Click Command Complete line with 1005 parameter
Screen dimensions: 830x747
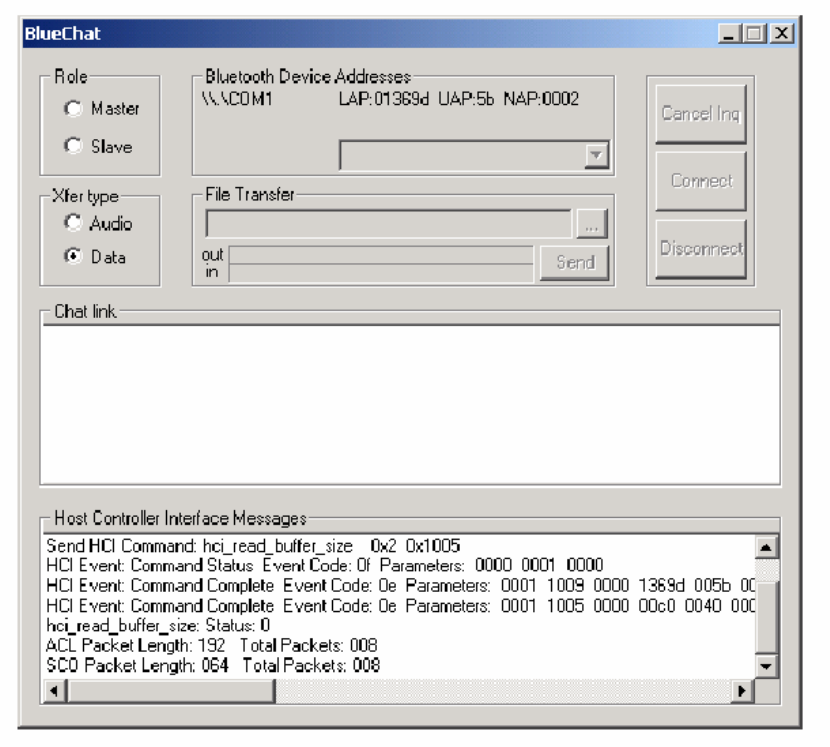pyautogui.click(x=400, y=606)
